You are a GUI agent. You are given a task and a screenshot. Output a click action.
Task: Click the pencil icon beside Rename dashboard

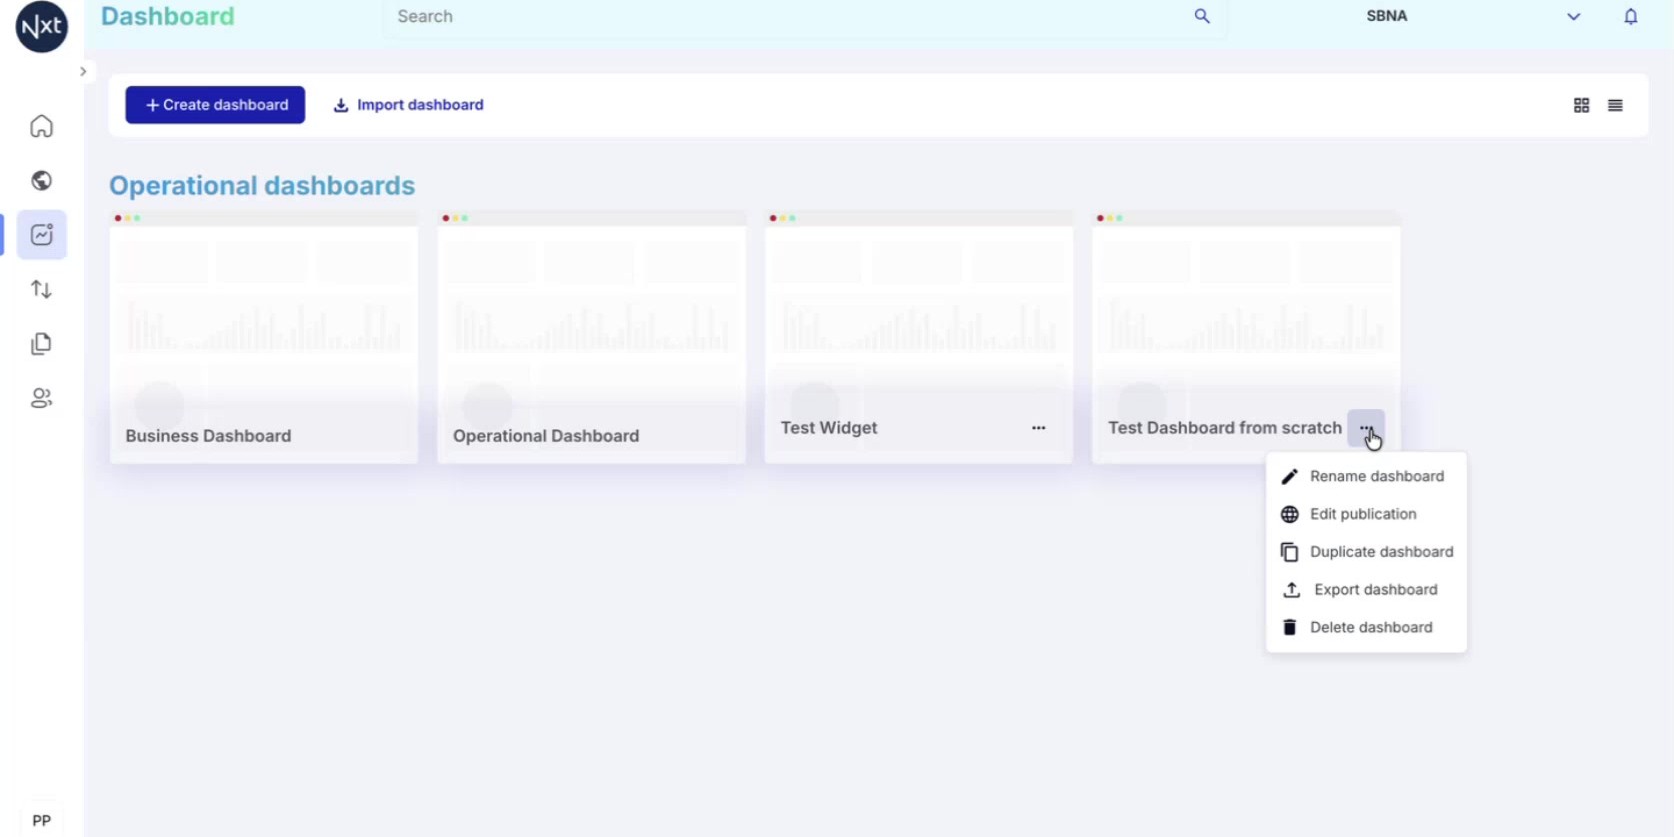click(1289, 476)
